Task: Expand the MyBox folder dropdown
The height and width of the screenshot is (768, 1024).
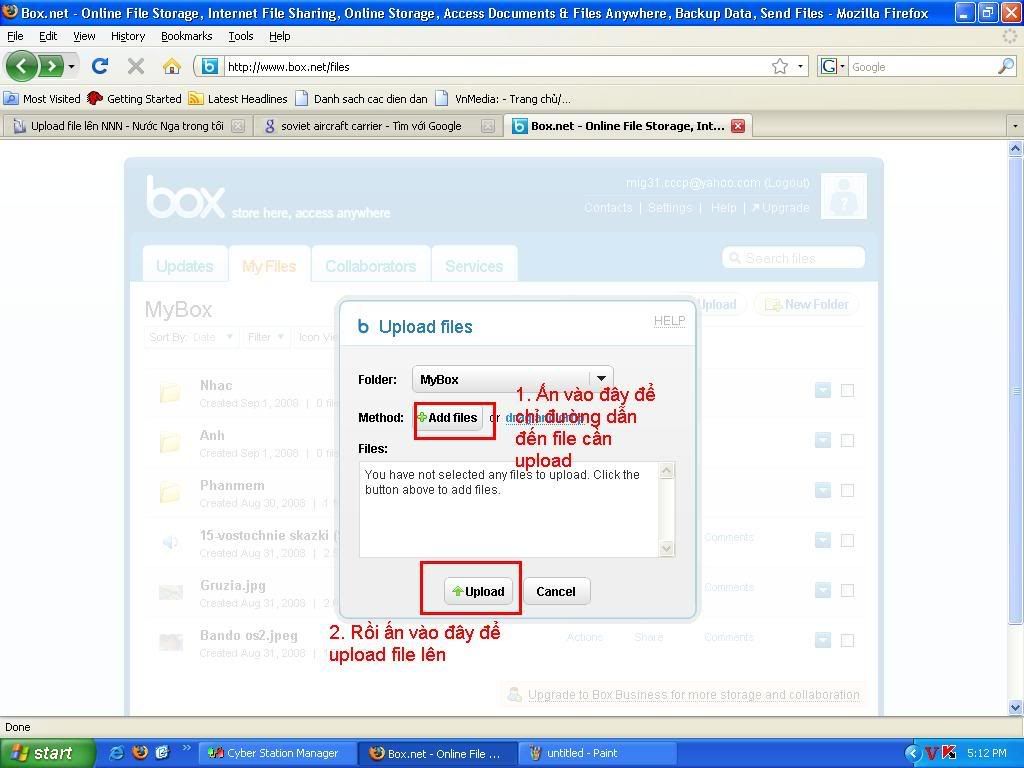Action: 601,379
